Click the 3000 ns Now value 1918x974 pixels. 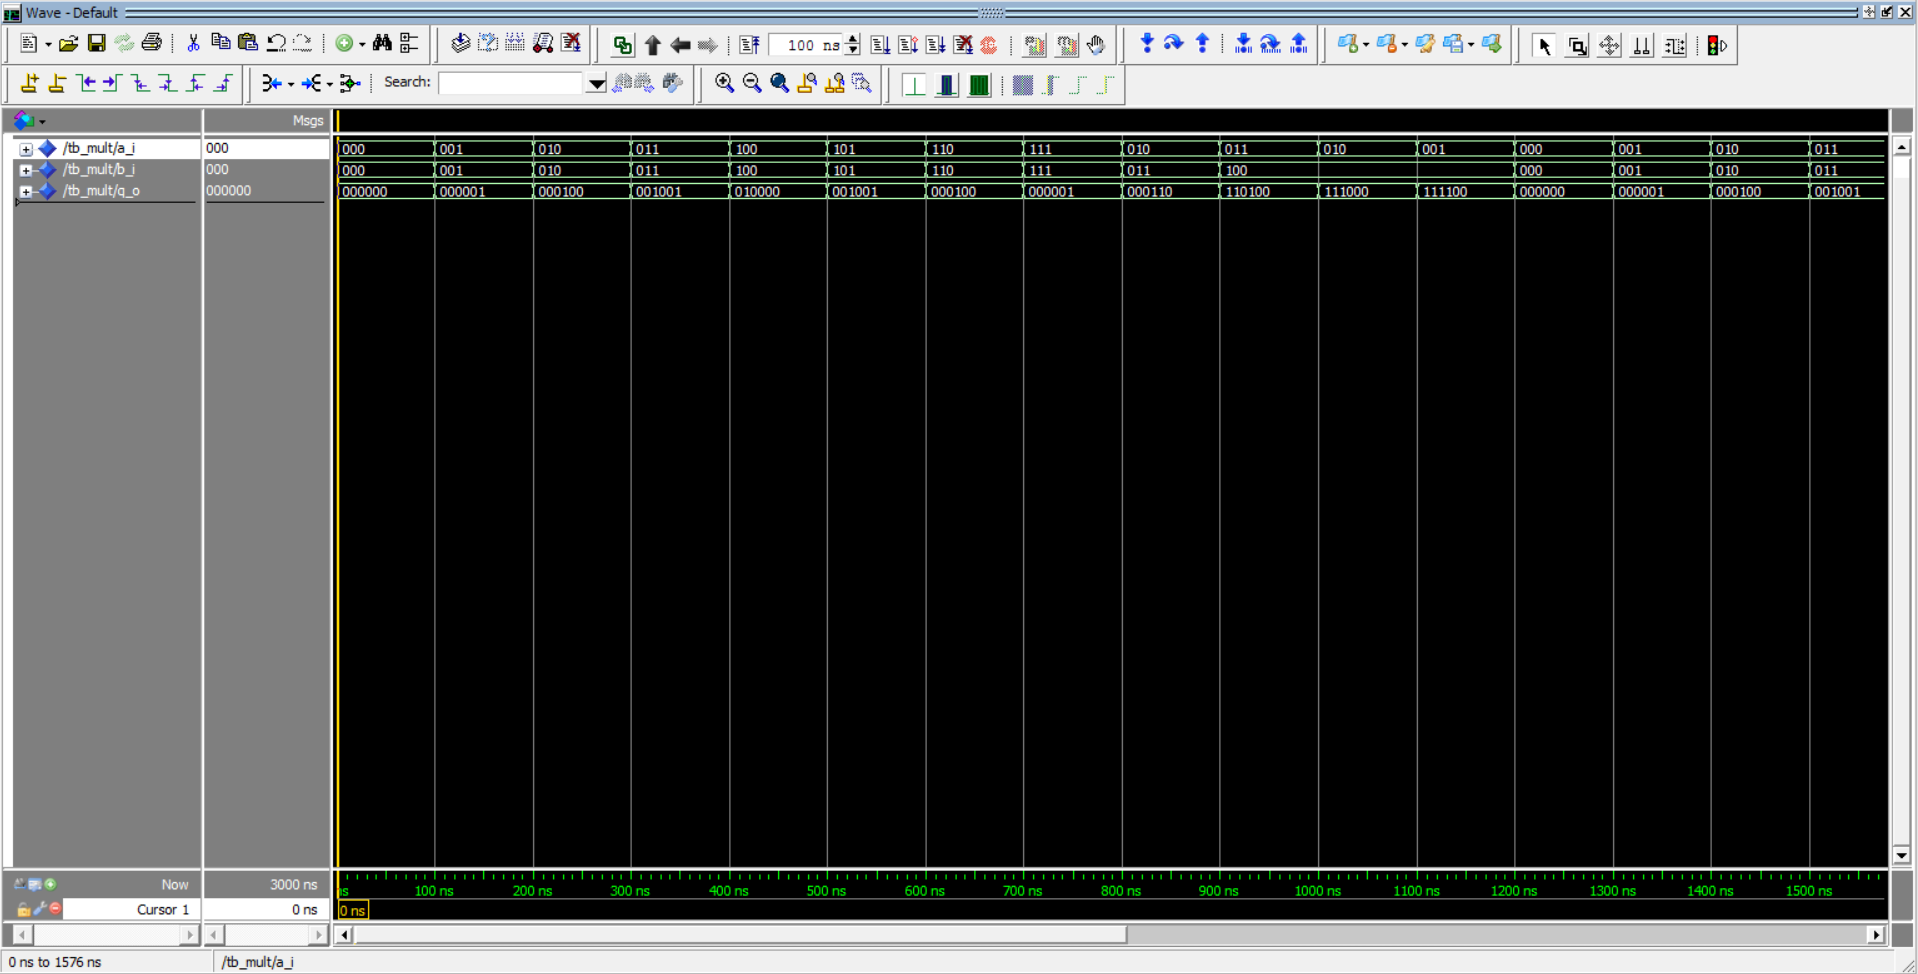click(x=293, y=884)
